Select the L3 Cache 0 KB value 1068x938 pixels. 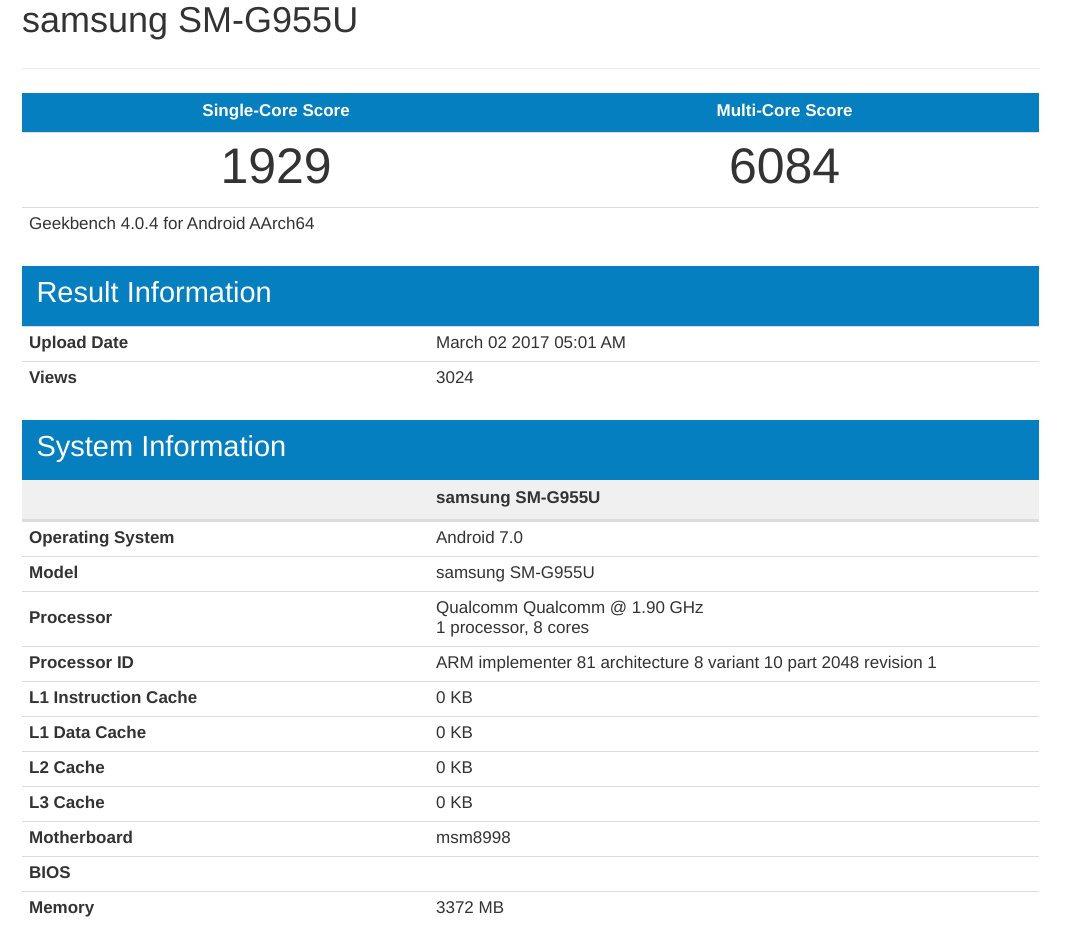point(454,802)
